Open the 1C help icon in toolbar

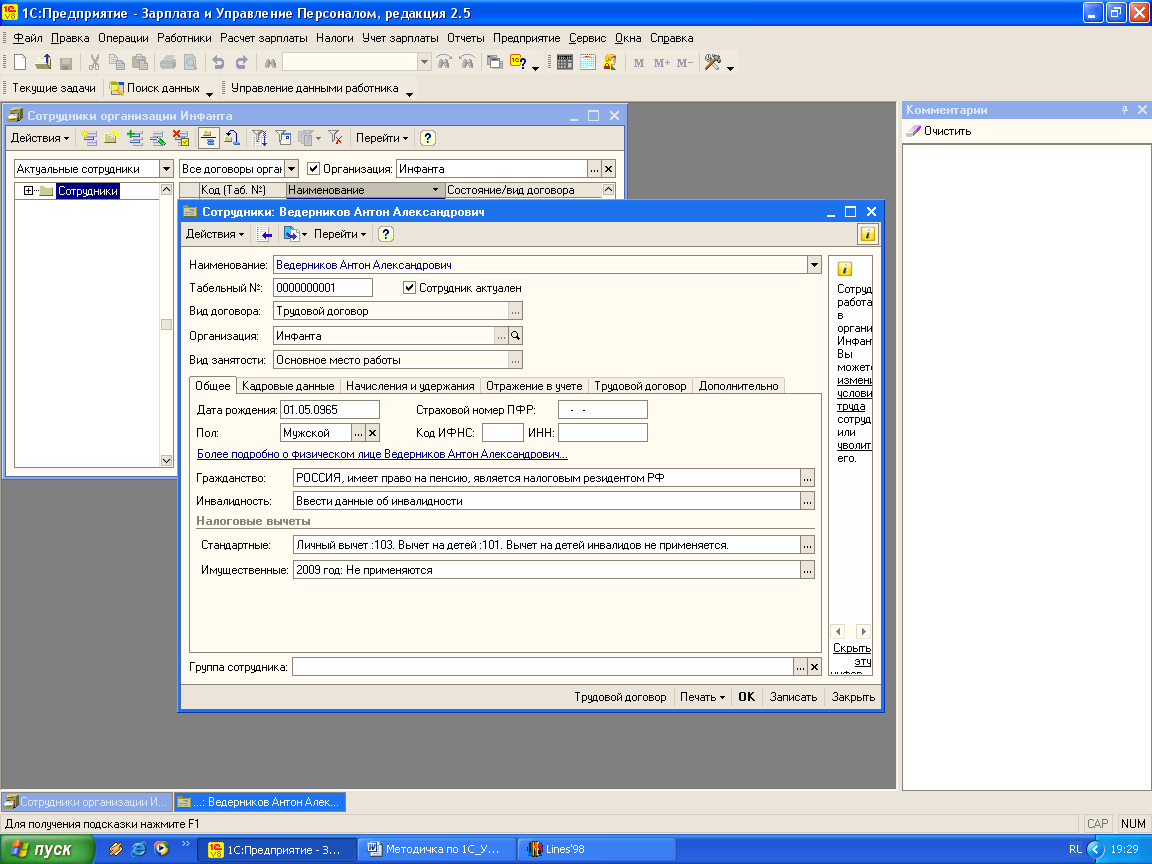point(518,62)
